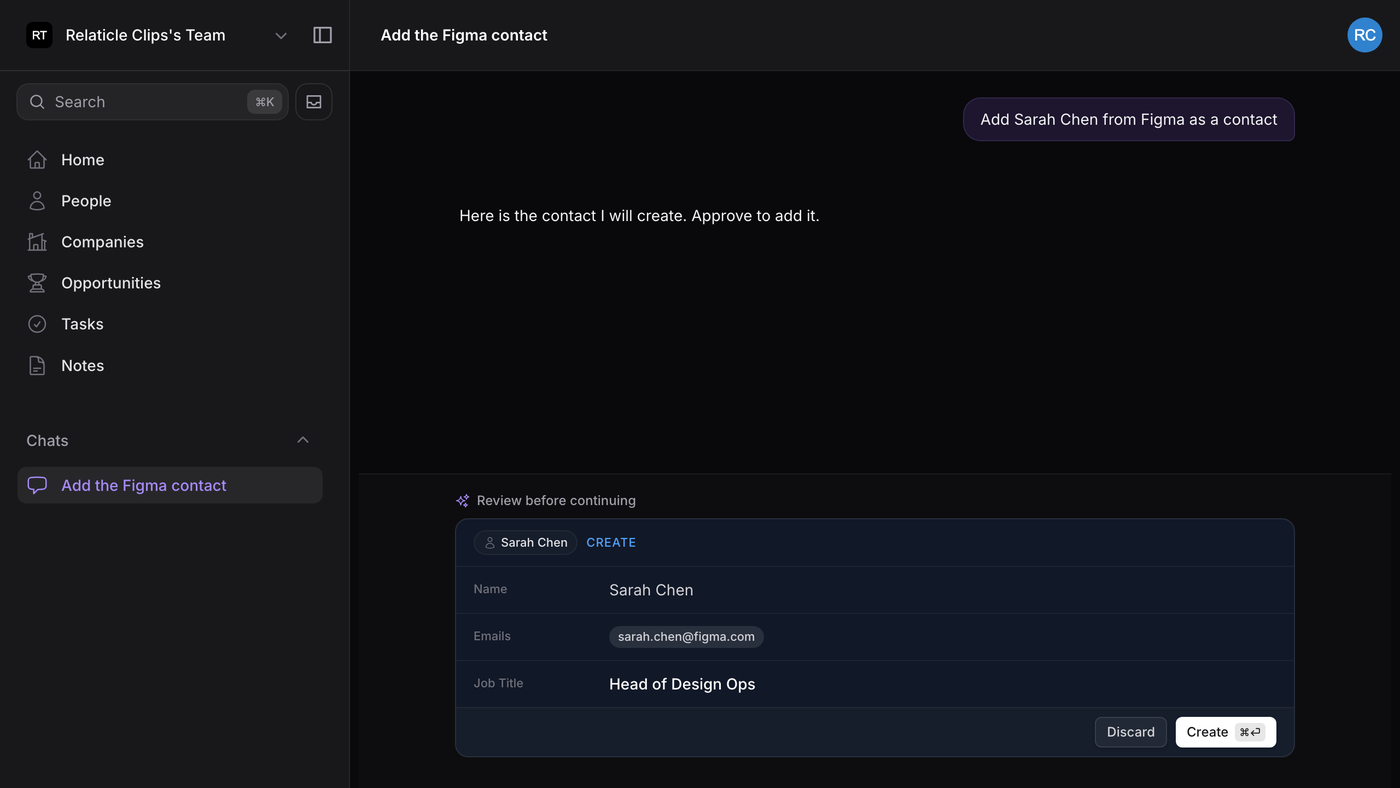Click the chat bubble icon in Chats
1400x788 pixels.
pyautogui.click(x=37, y=485)
